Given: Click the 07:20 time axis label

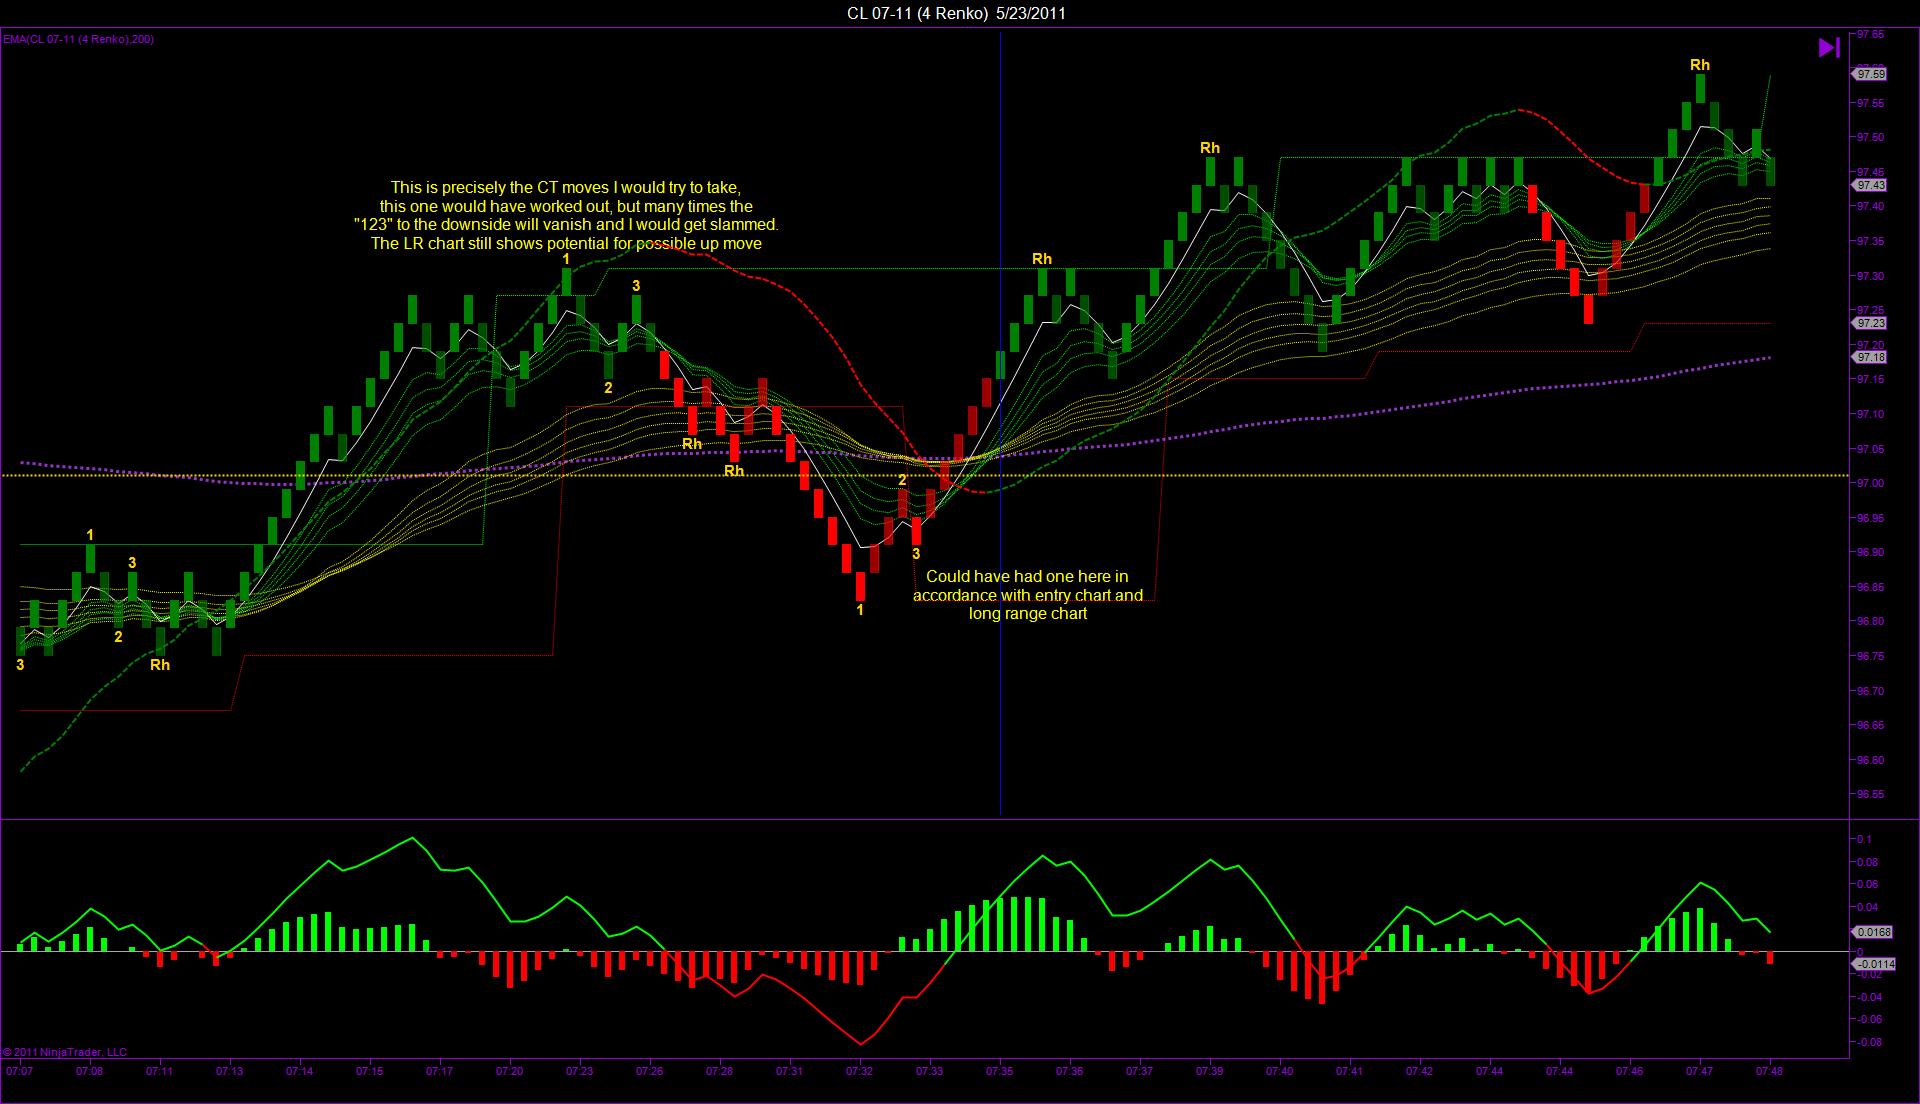Looking at the screenshot, I should point(509,1071).
